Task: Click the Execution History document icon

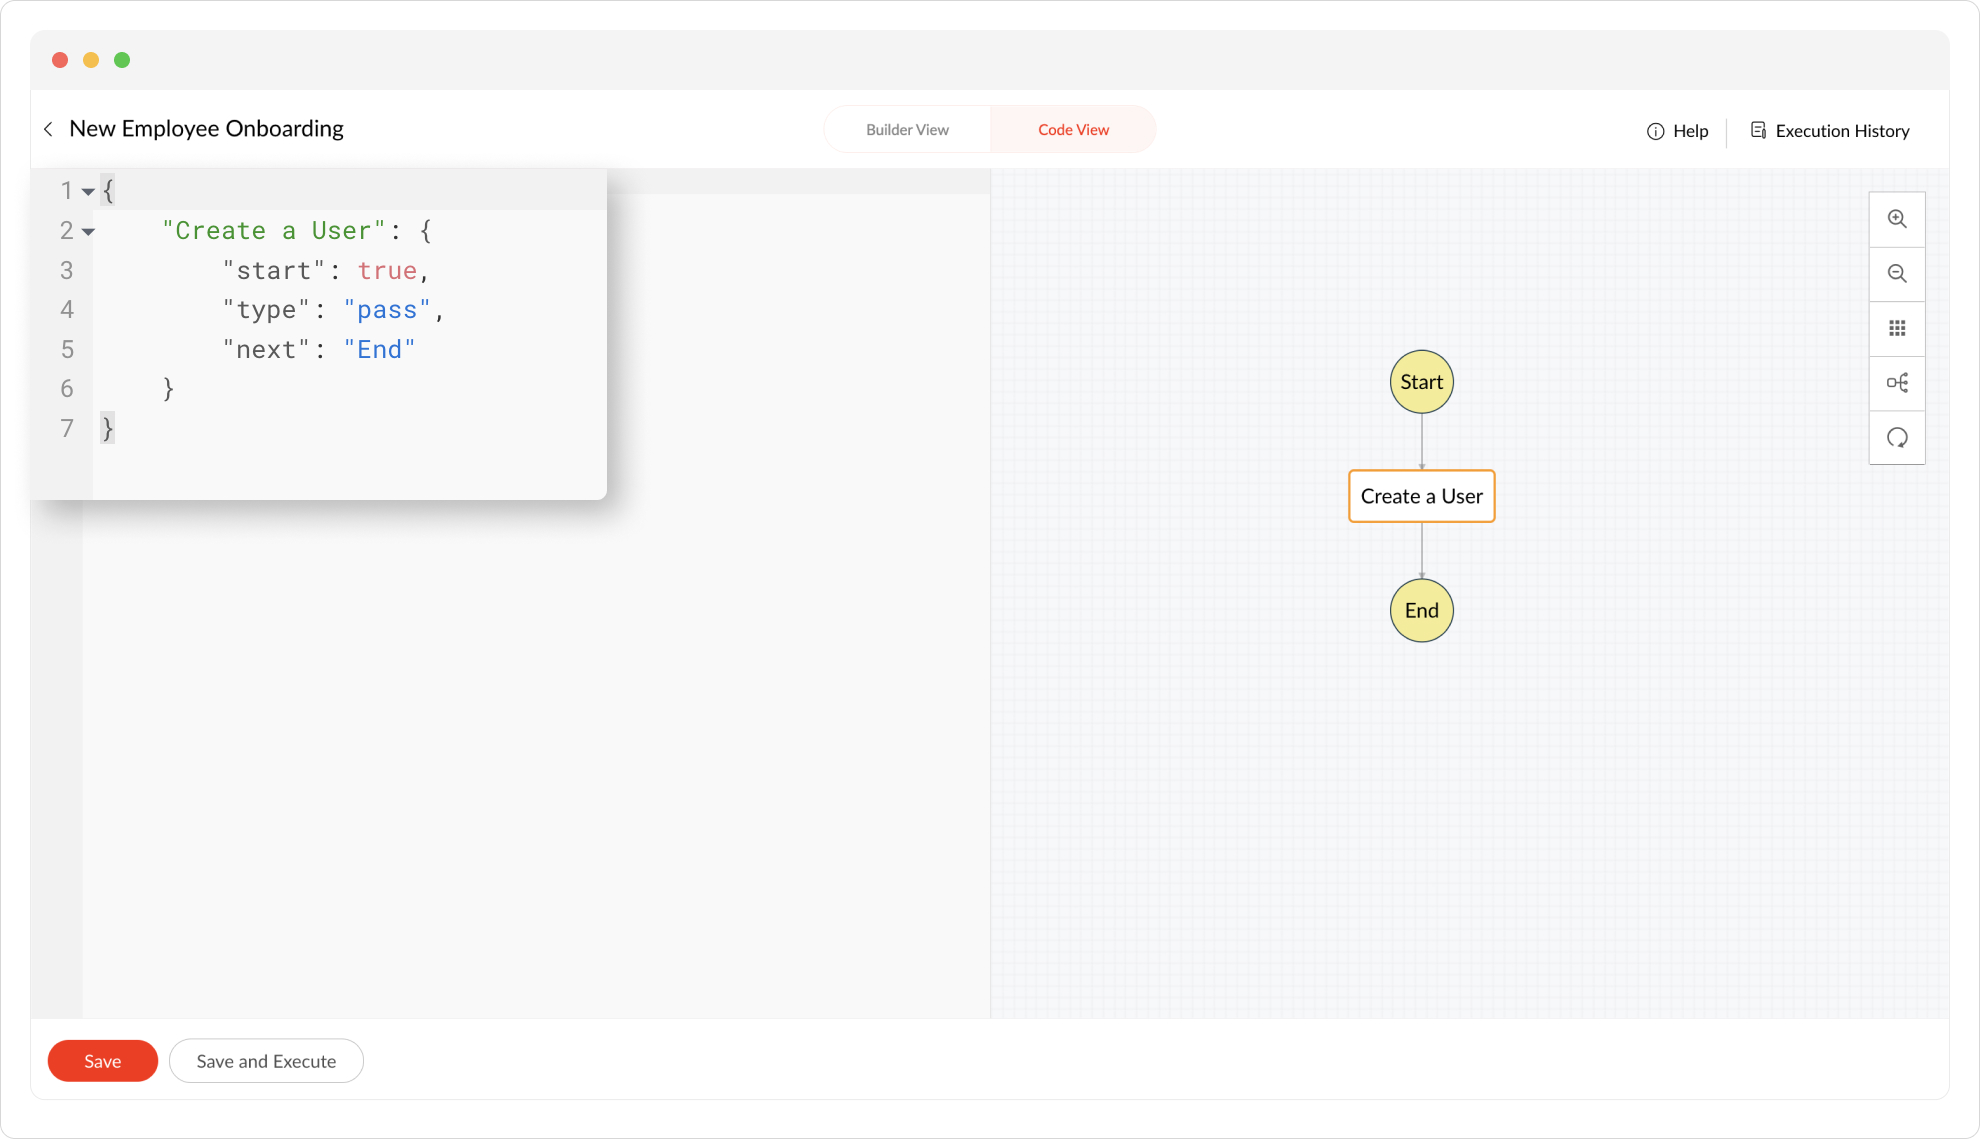Action: click(1758, 130)
